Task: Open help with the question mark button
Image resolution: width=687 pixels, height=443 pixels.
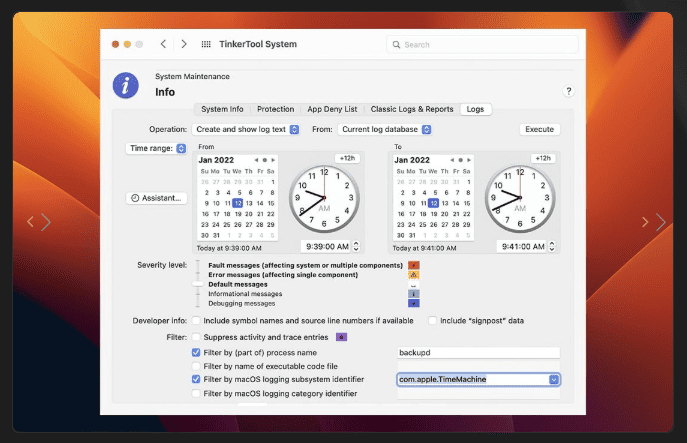Action: click(568, 91)
